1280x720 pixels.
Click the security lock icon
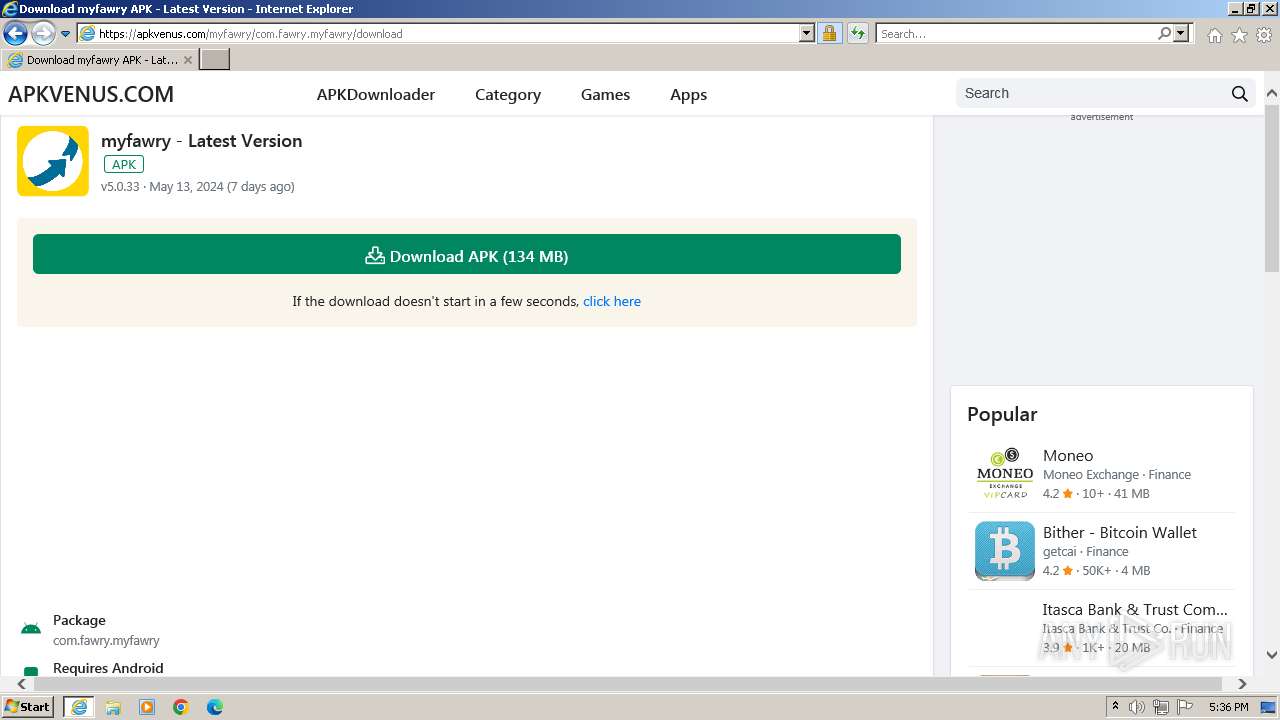[829, 33]
